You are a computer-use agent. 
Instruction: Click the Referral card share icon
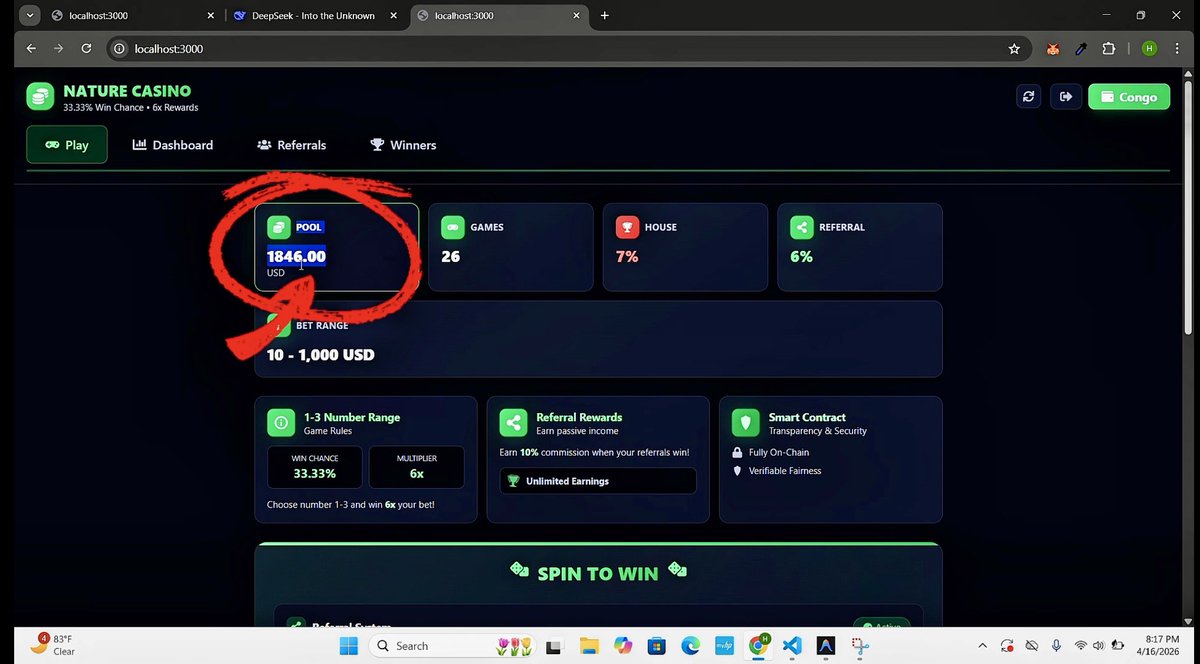[801, 227]
